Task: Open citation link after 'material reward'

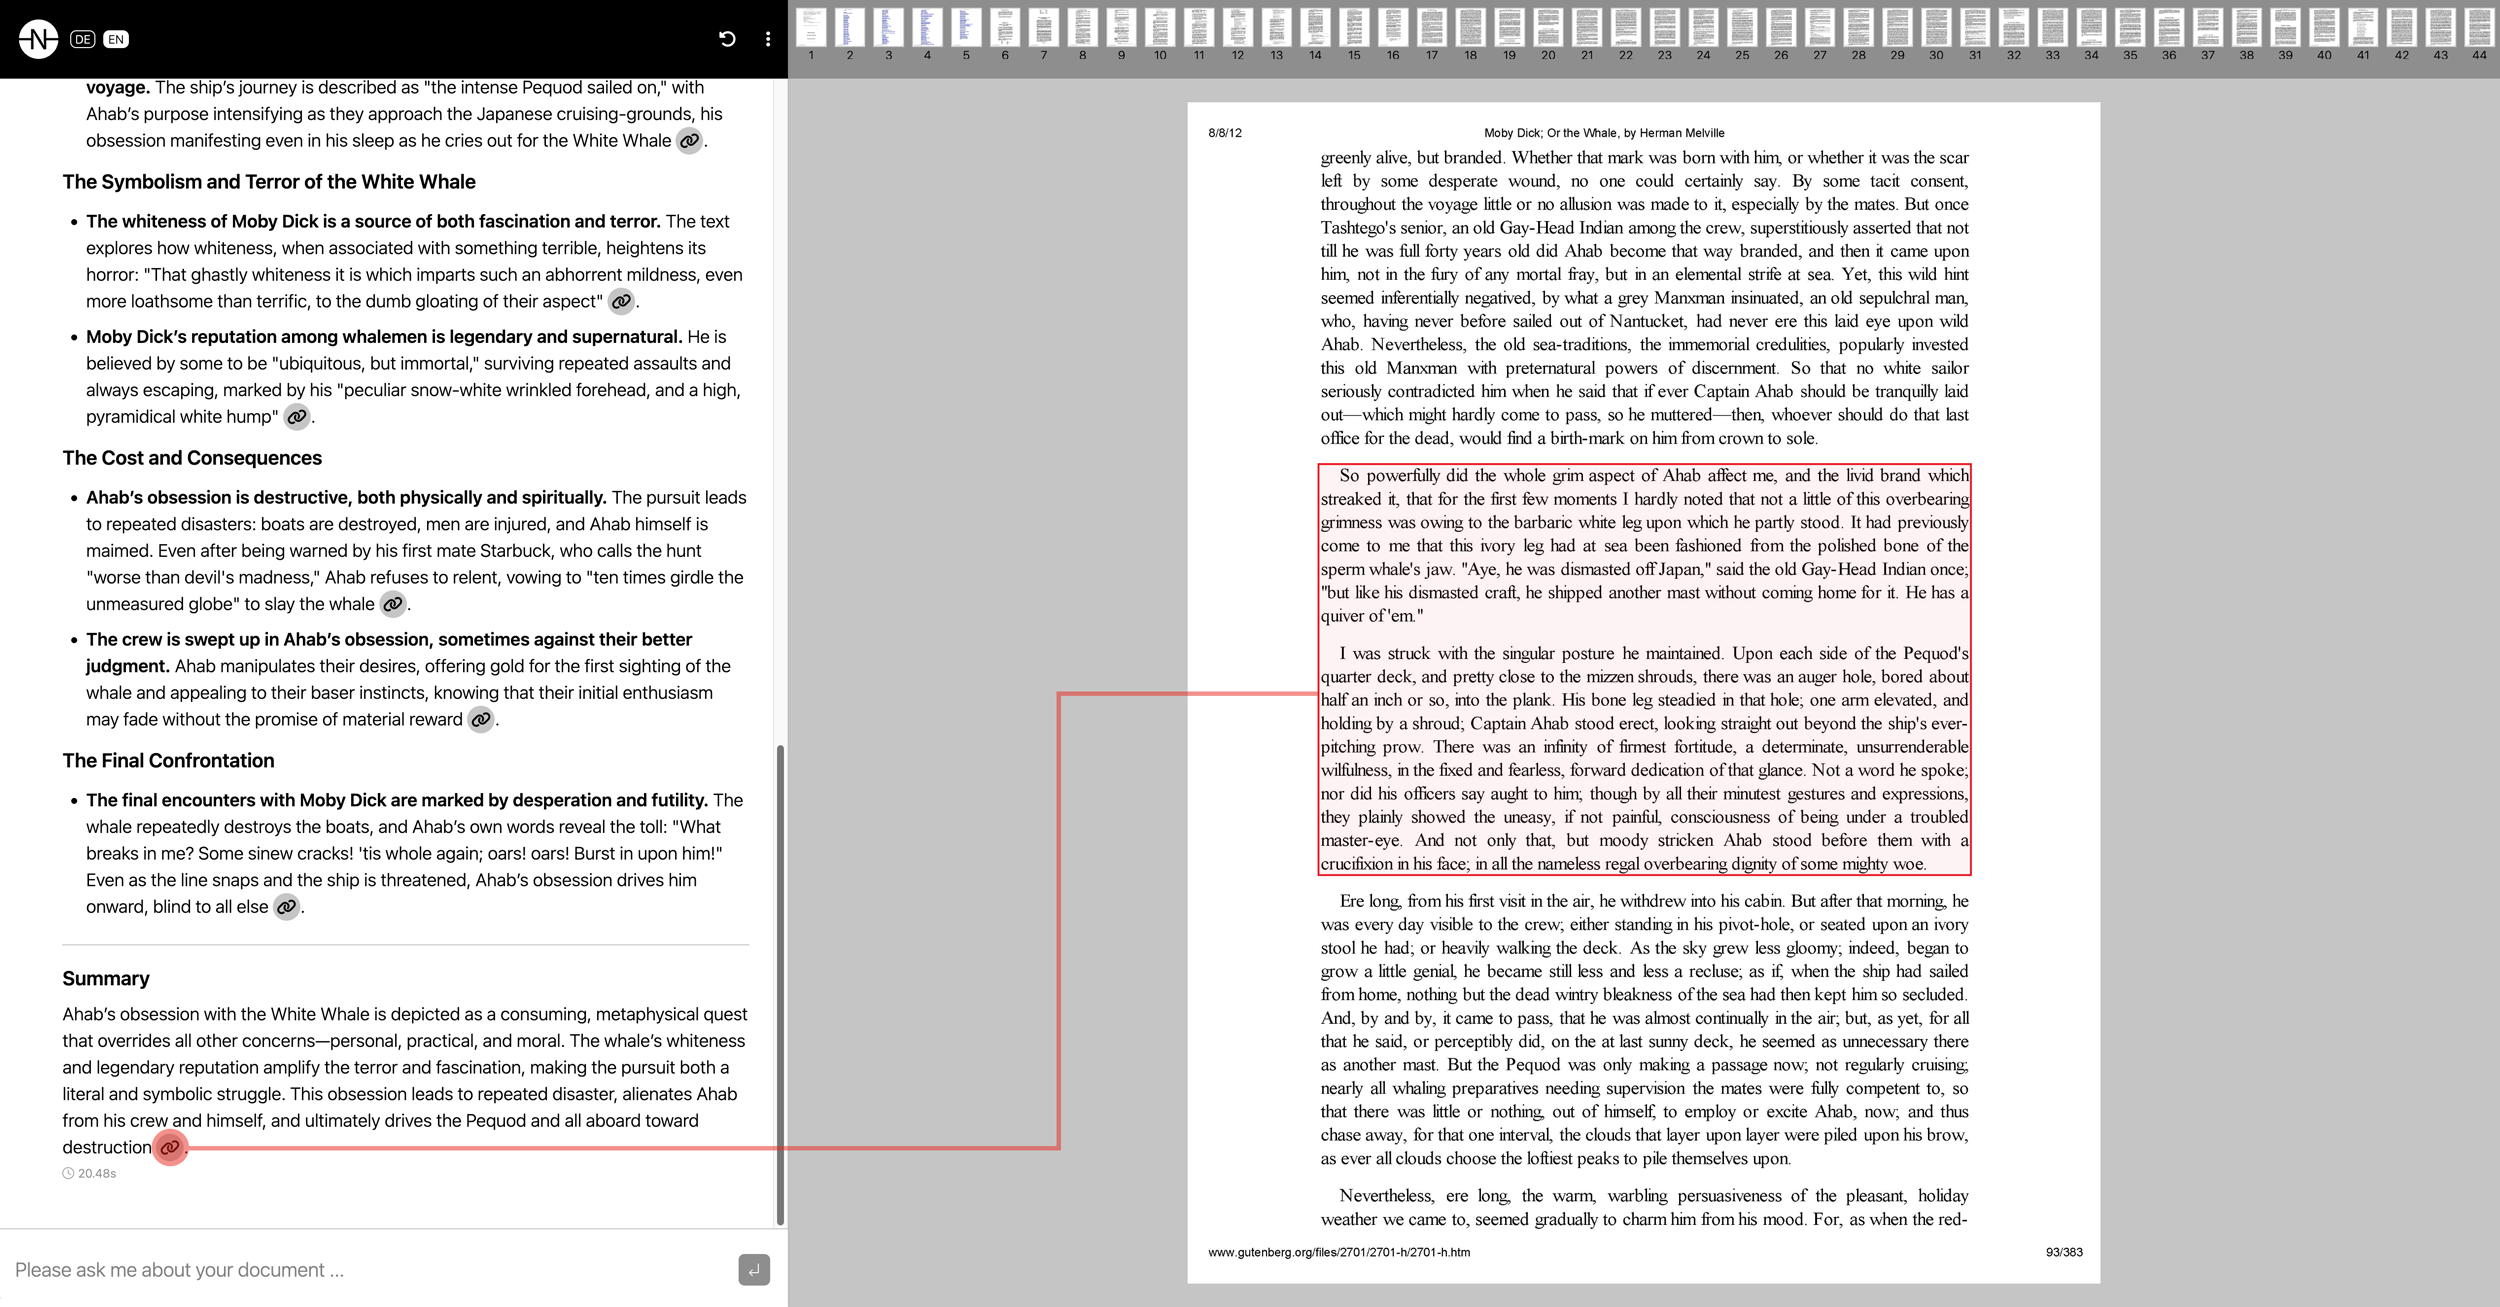Action: [x=481, y=720]
